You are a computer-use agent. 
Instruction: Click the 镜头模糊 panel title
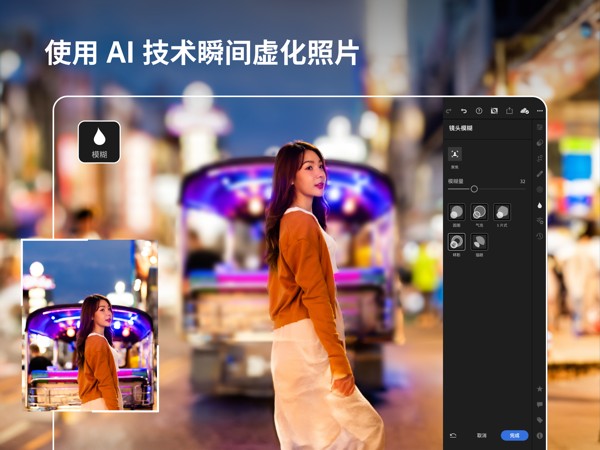461,128
